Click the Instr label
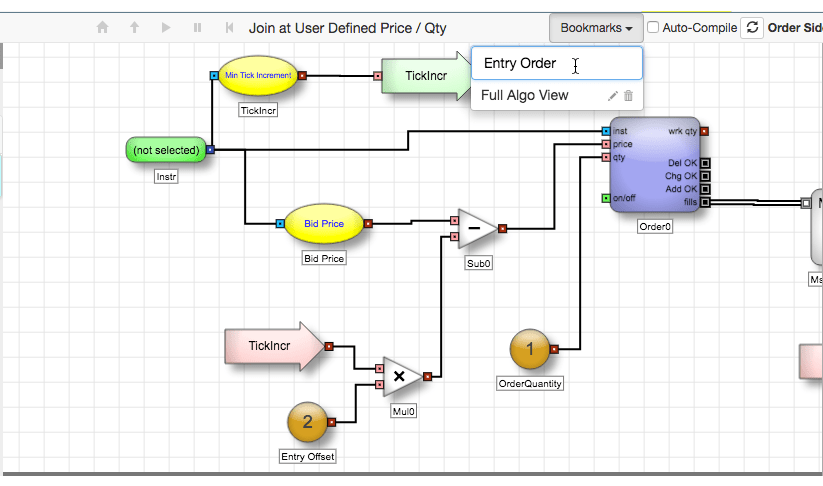823x486 pixels. pyautogui.click(x=166, y=177)
